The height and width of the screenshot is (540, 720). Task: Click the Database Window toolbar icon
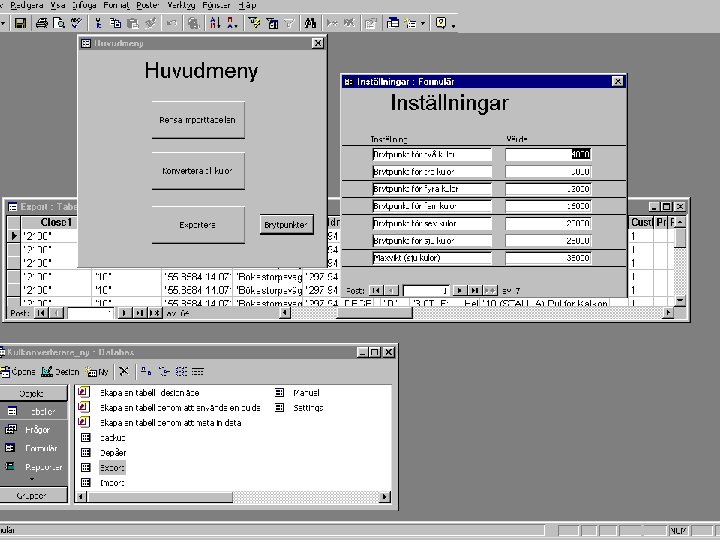[x=393, y=23]
